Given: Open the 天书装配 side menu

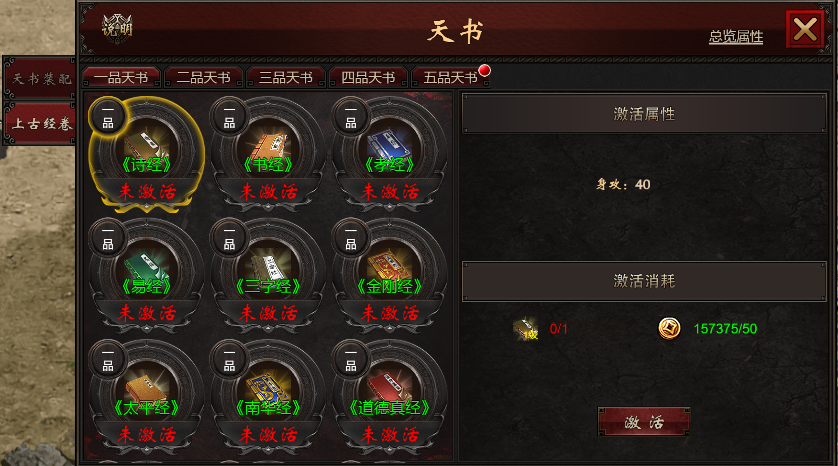Looking at the screenshot, I should pyautogui.click(x=40, y=79).
